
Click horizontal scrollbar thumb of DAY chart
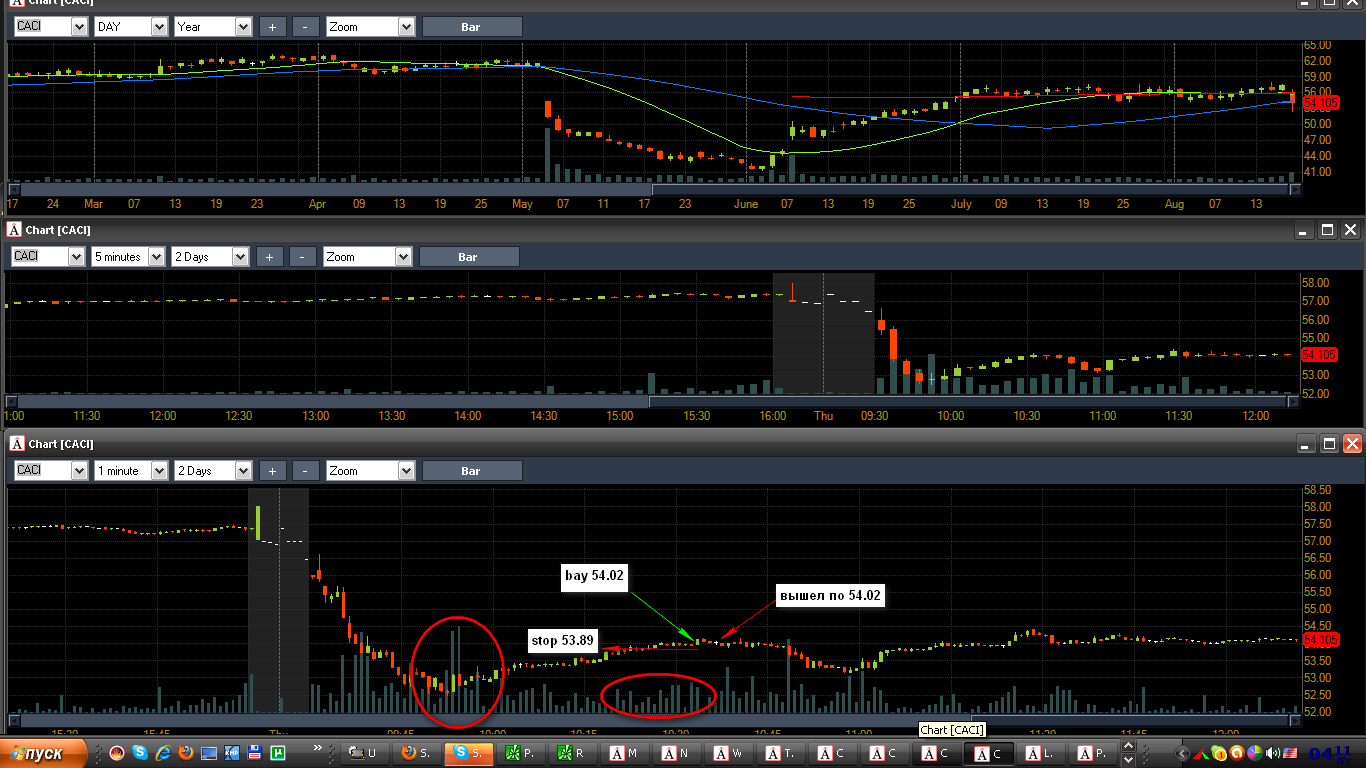click(x=971, y=188)
